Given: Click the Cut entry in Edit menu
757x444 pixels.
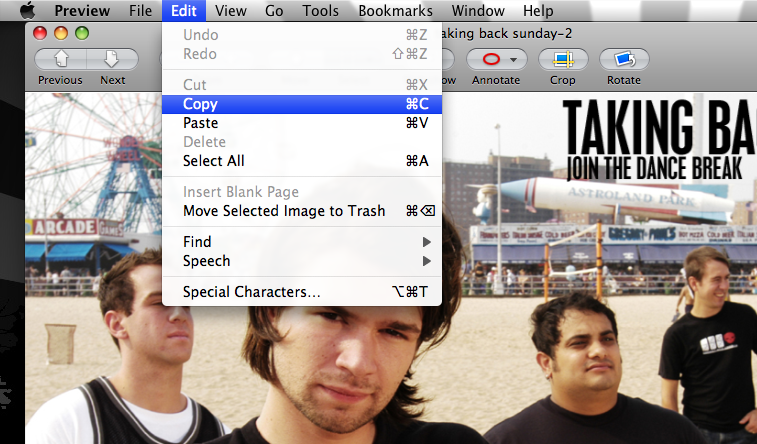Looking at the screenshot, I should (x=302, y=85).
